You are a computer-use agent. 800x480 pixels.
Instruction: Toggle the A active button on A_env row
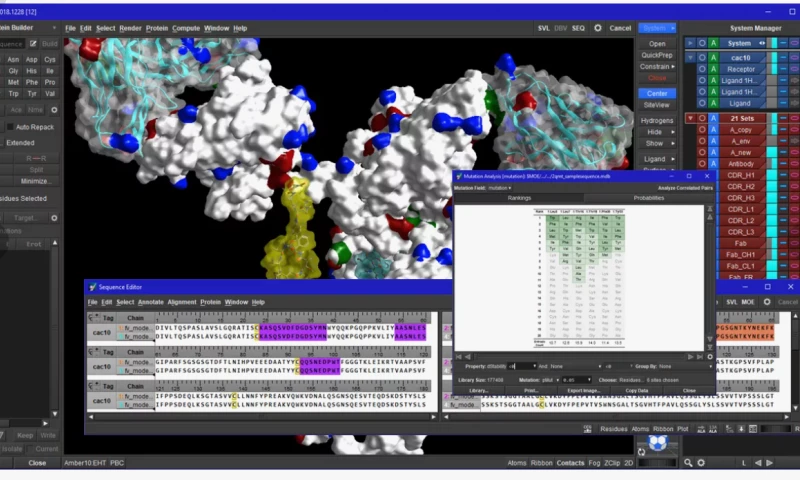713,141
